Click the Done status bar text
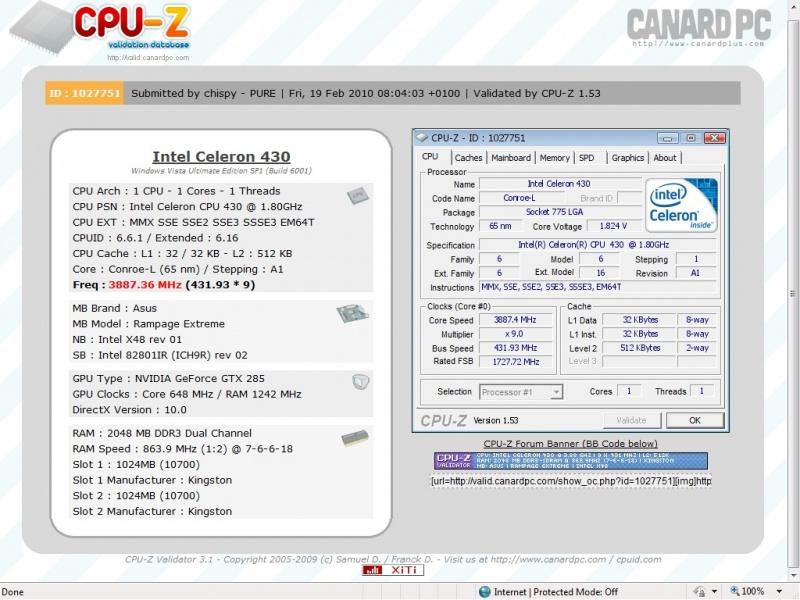800x600 pixels. coord(13,592)
